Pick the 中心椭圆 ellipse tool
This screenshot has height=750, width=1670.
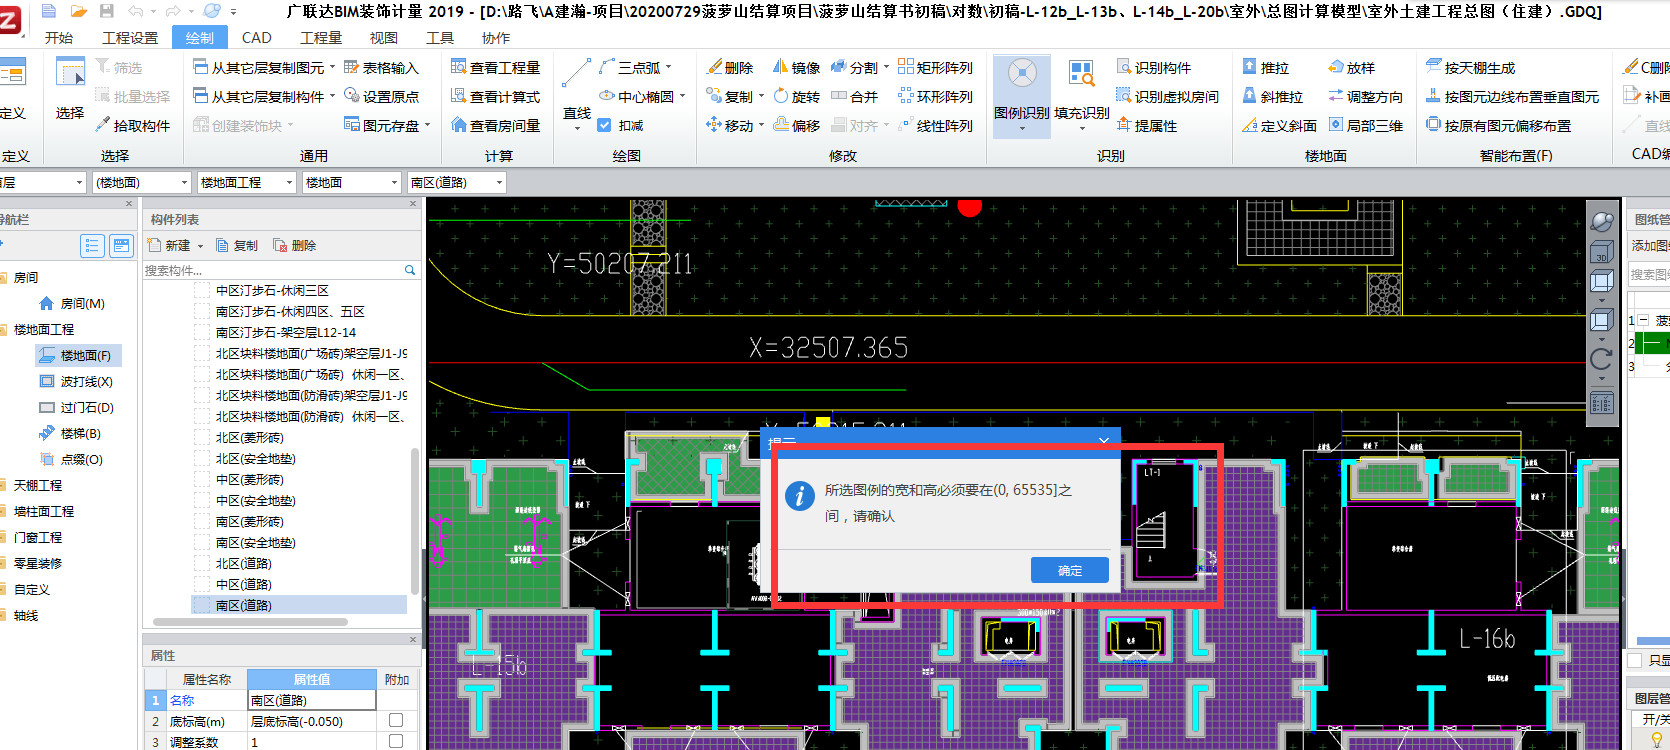(x=642, y=96)
